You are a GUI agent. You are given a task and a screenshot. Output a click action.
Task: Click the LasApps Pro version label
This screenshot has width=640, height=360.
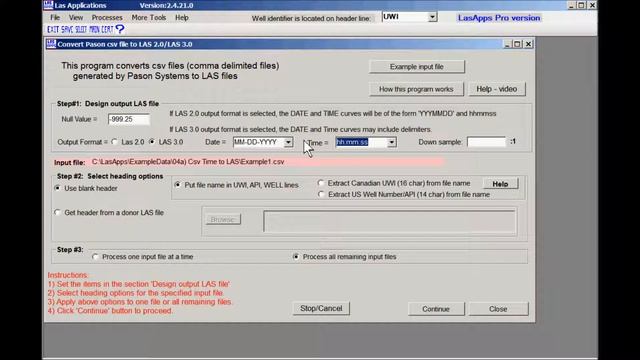click(x=499, y=18)
